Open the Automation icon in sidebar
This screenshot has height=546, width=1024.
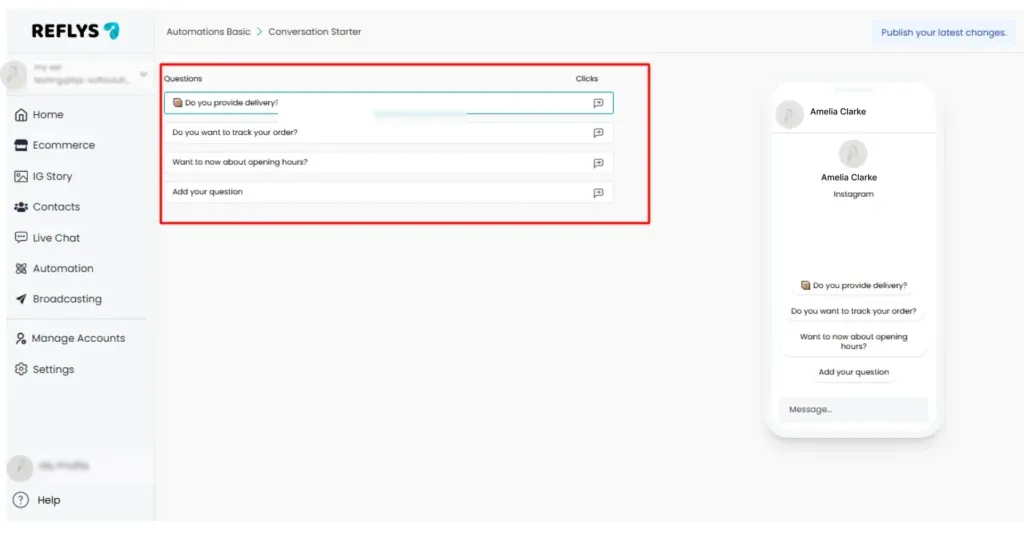[21, 268]
